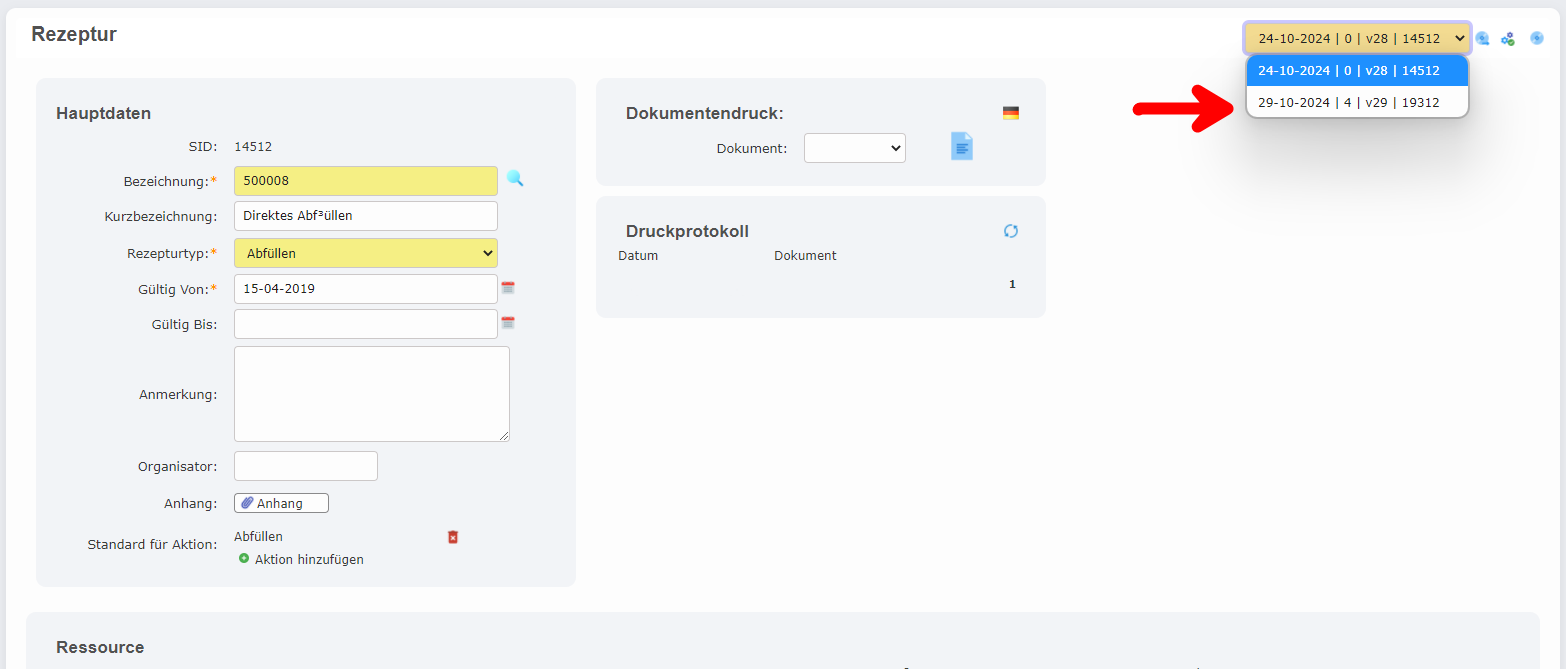Click the Organisator input field

(x=305, y=465)
